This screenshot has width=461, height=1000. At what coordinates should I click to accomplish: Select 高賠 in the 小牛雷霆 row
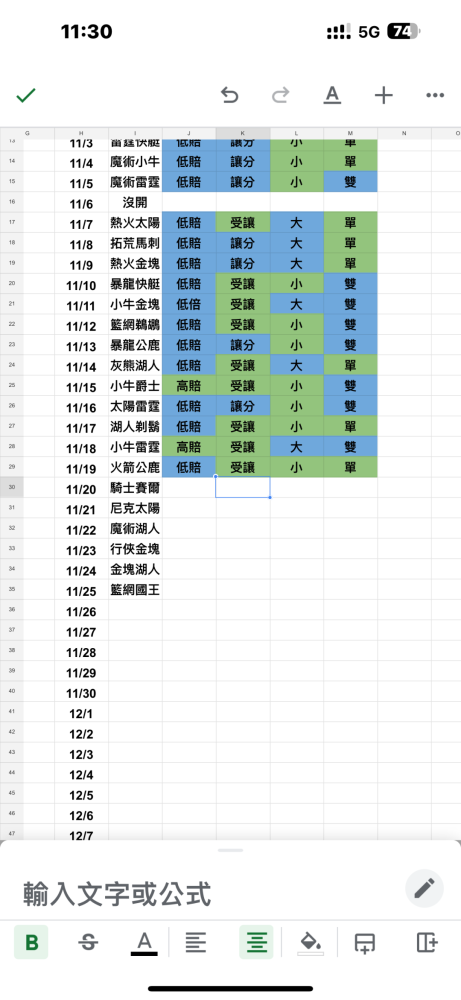click(x=189, y=447)
